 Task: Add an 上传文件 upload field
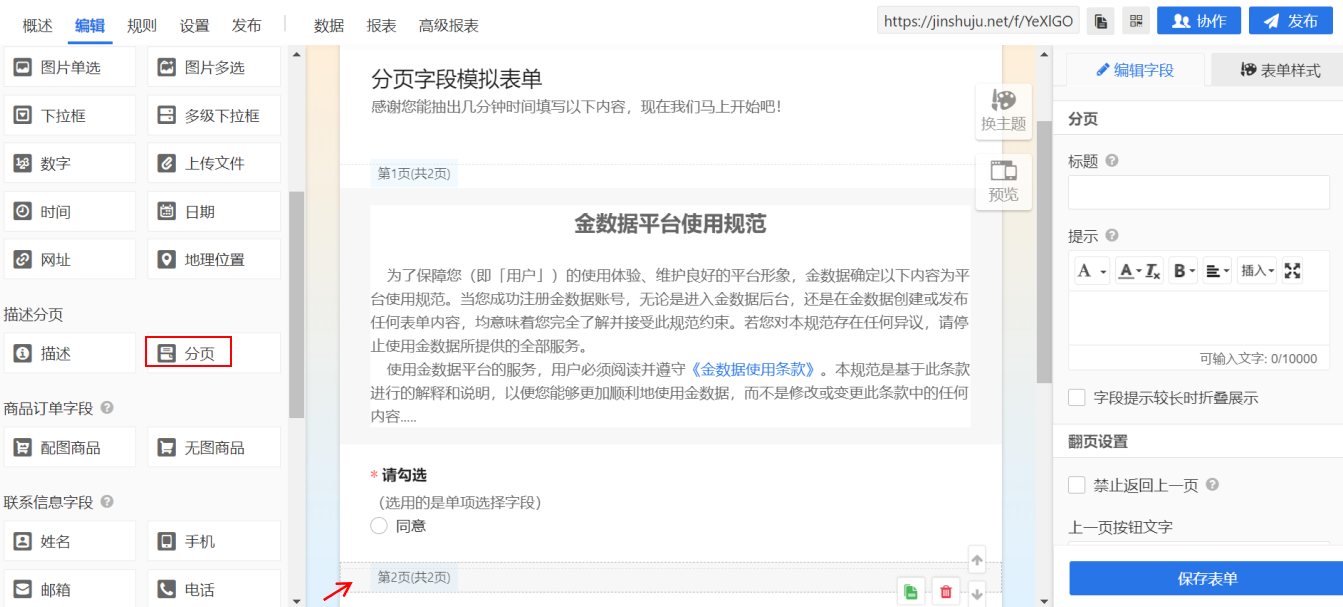tap(214, 164)
